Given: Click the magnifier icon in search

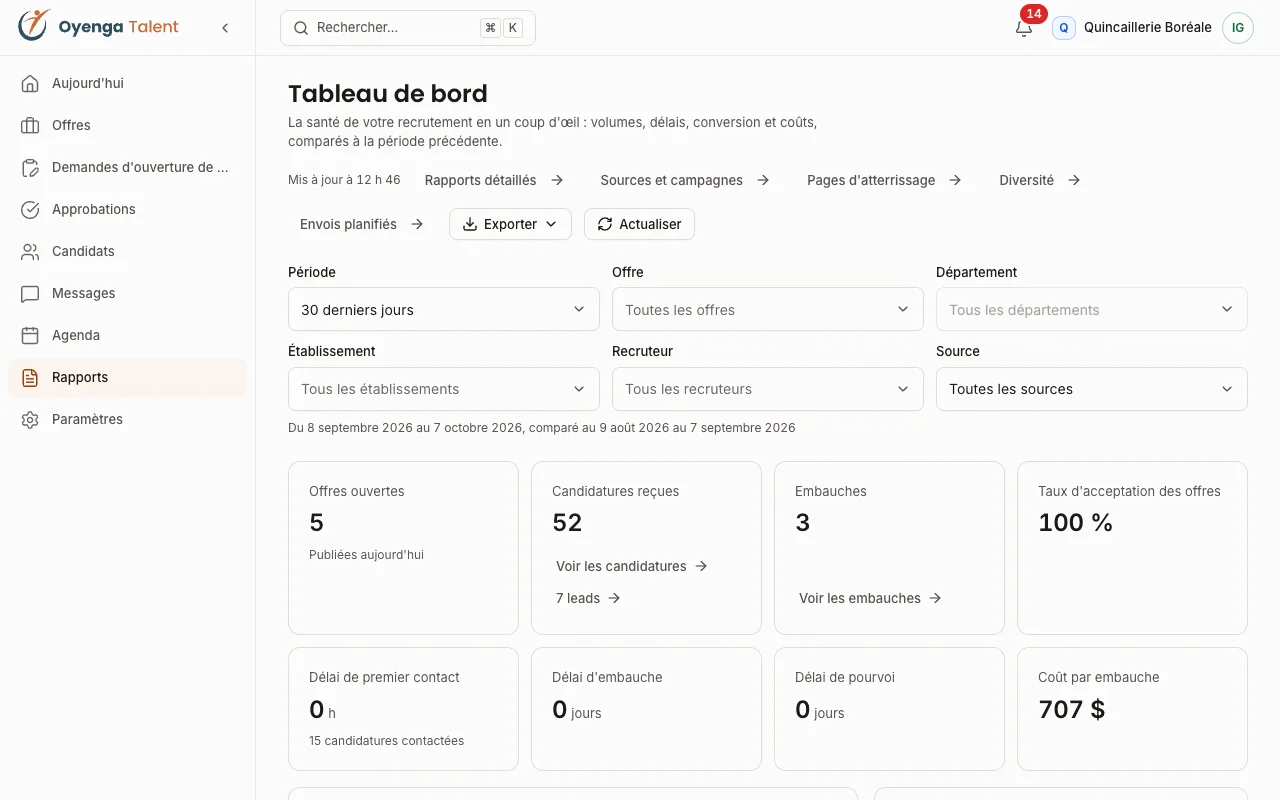Looking at the screenshot, I should pos(301,28).
